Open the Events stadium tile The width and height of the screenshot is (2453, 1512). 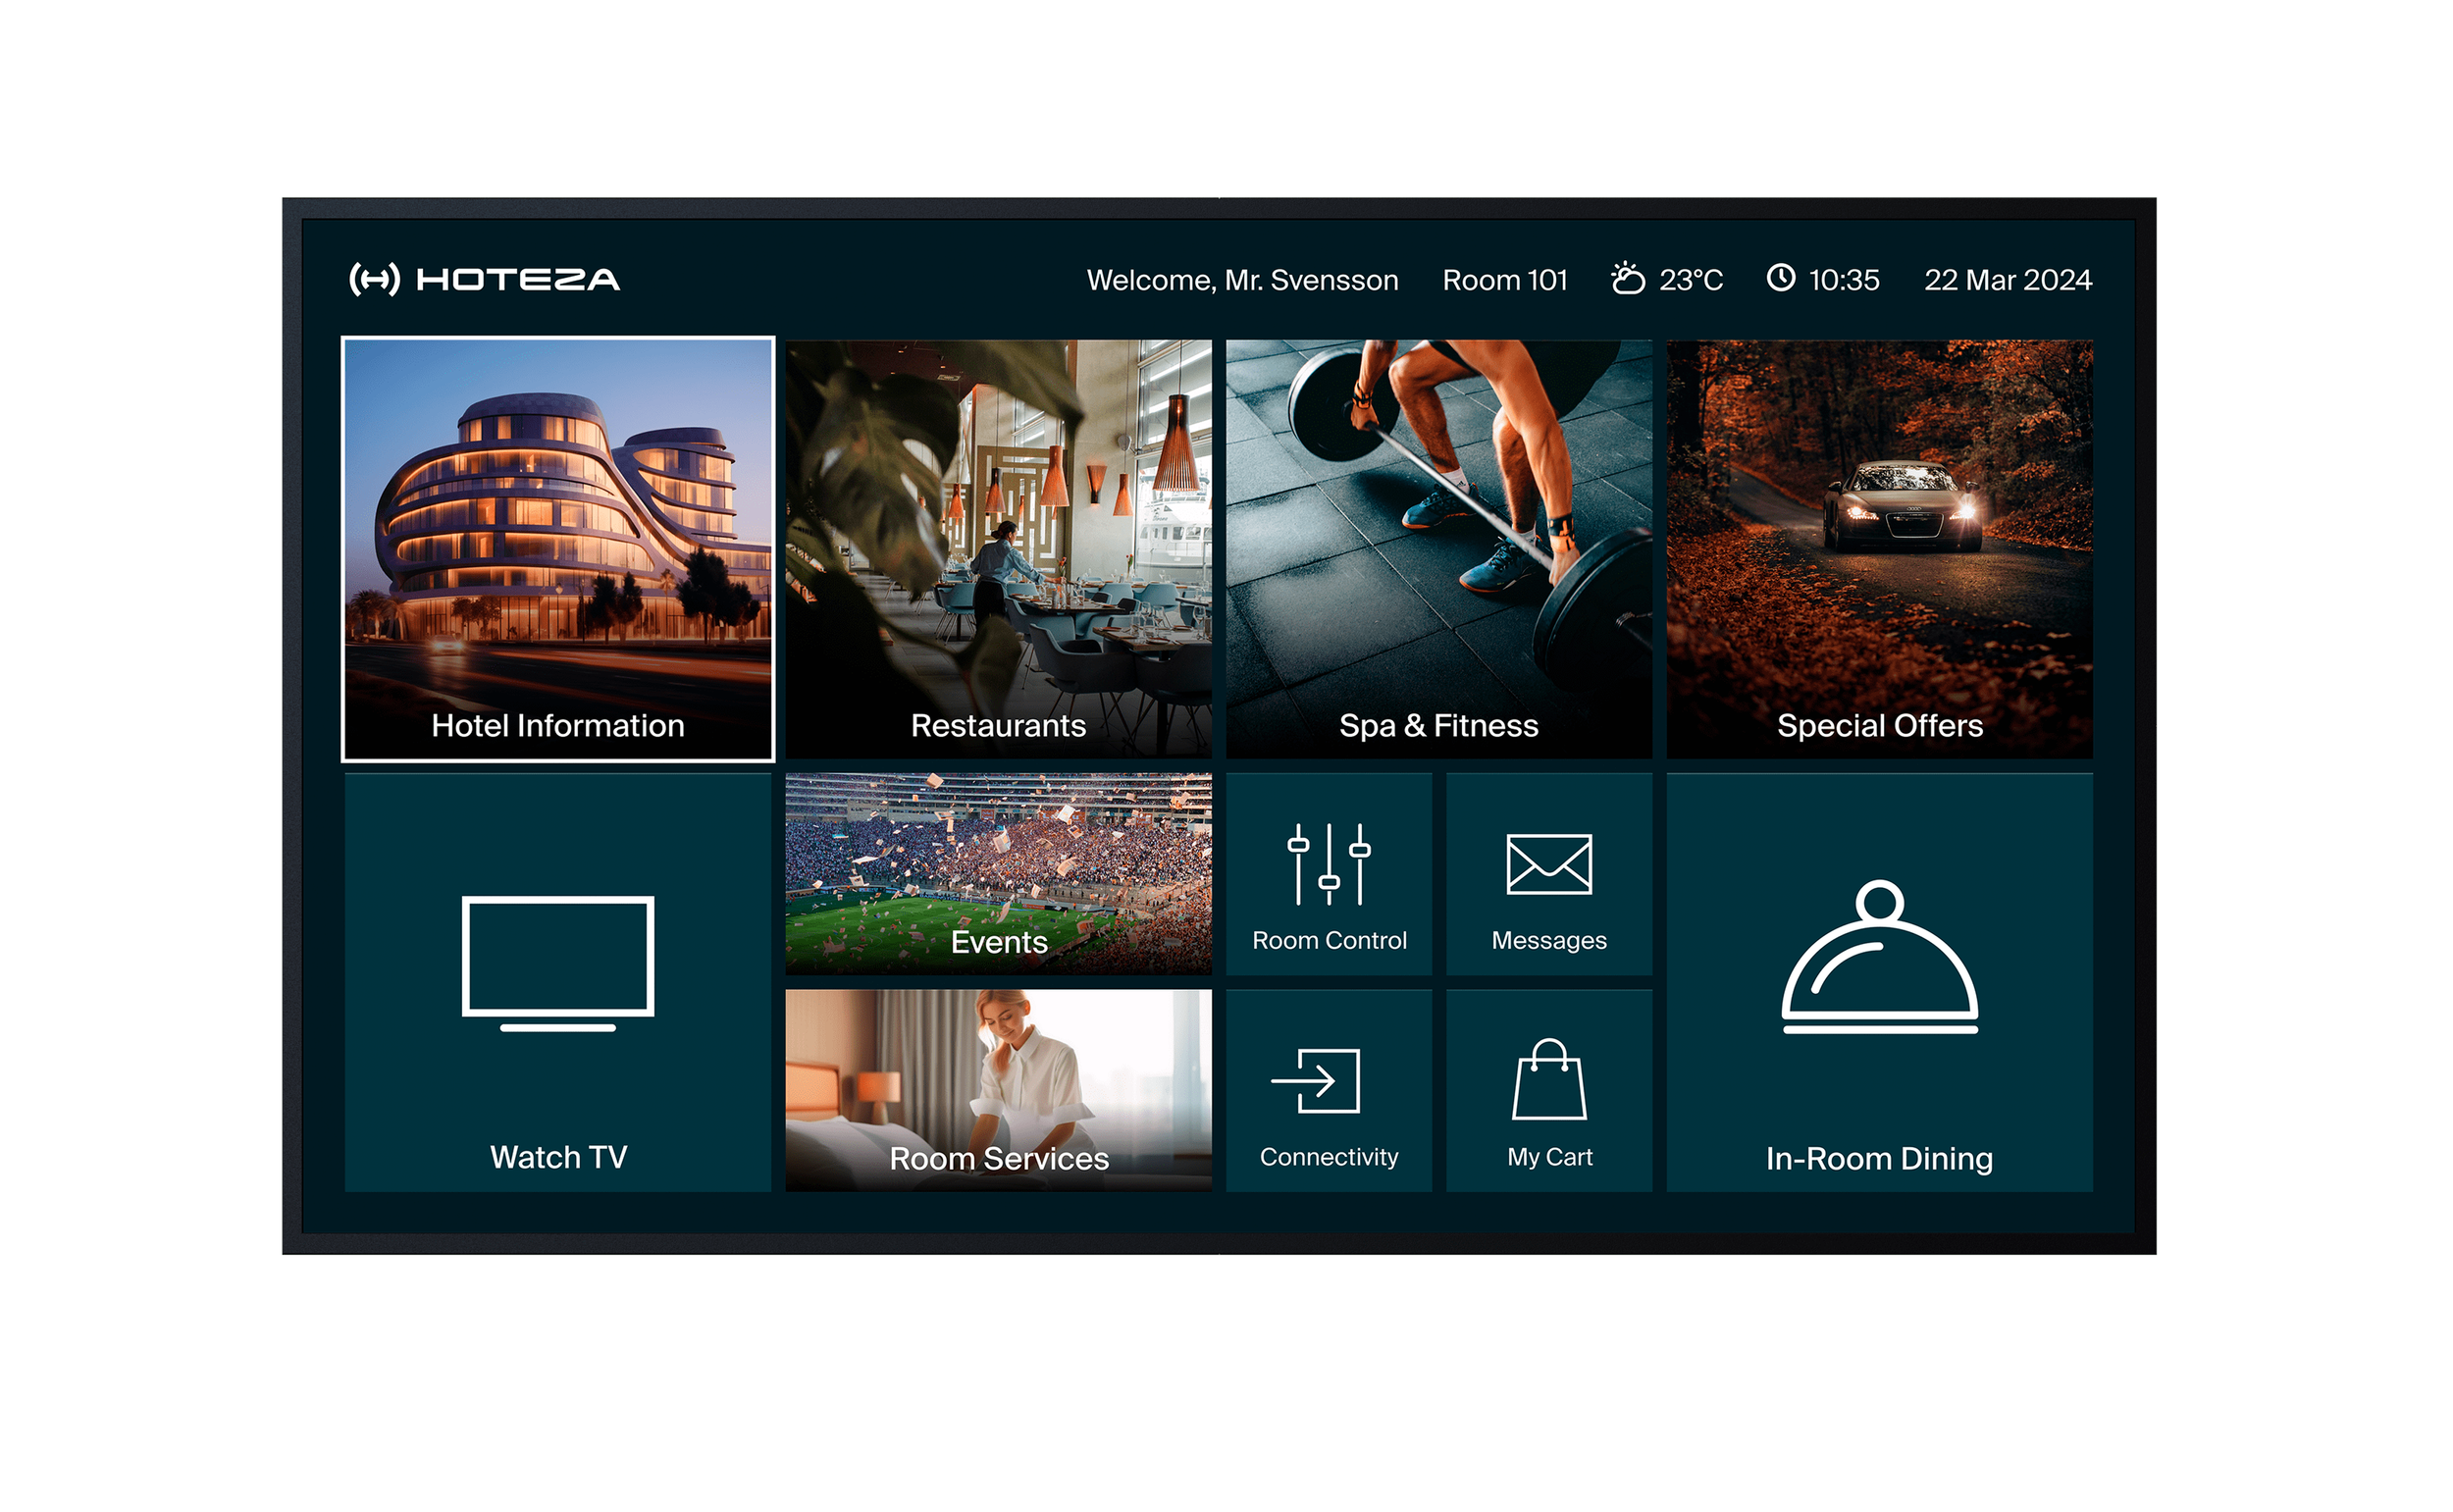pyautogui.click(x=998, y=873)
